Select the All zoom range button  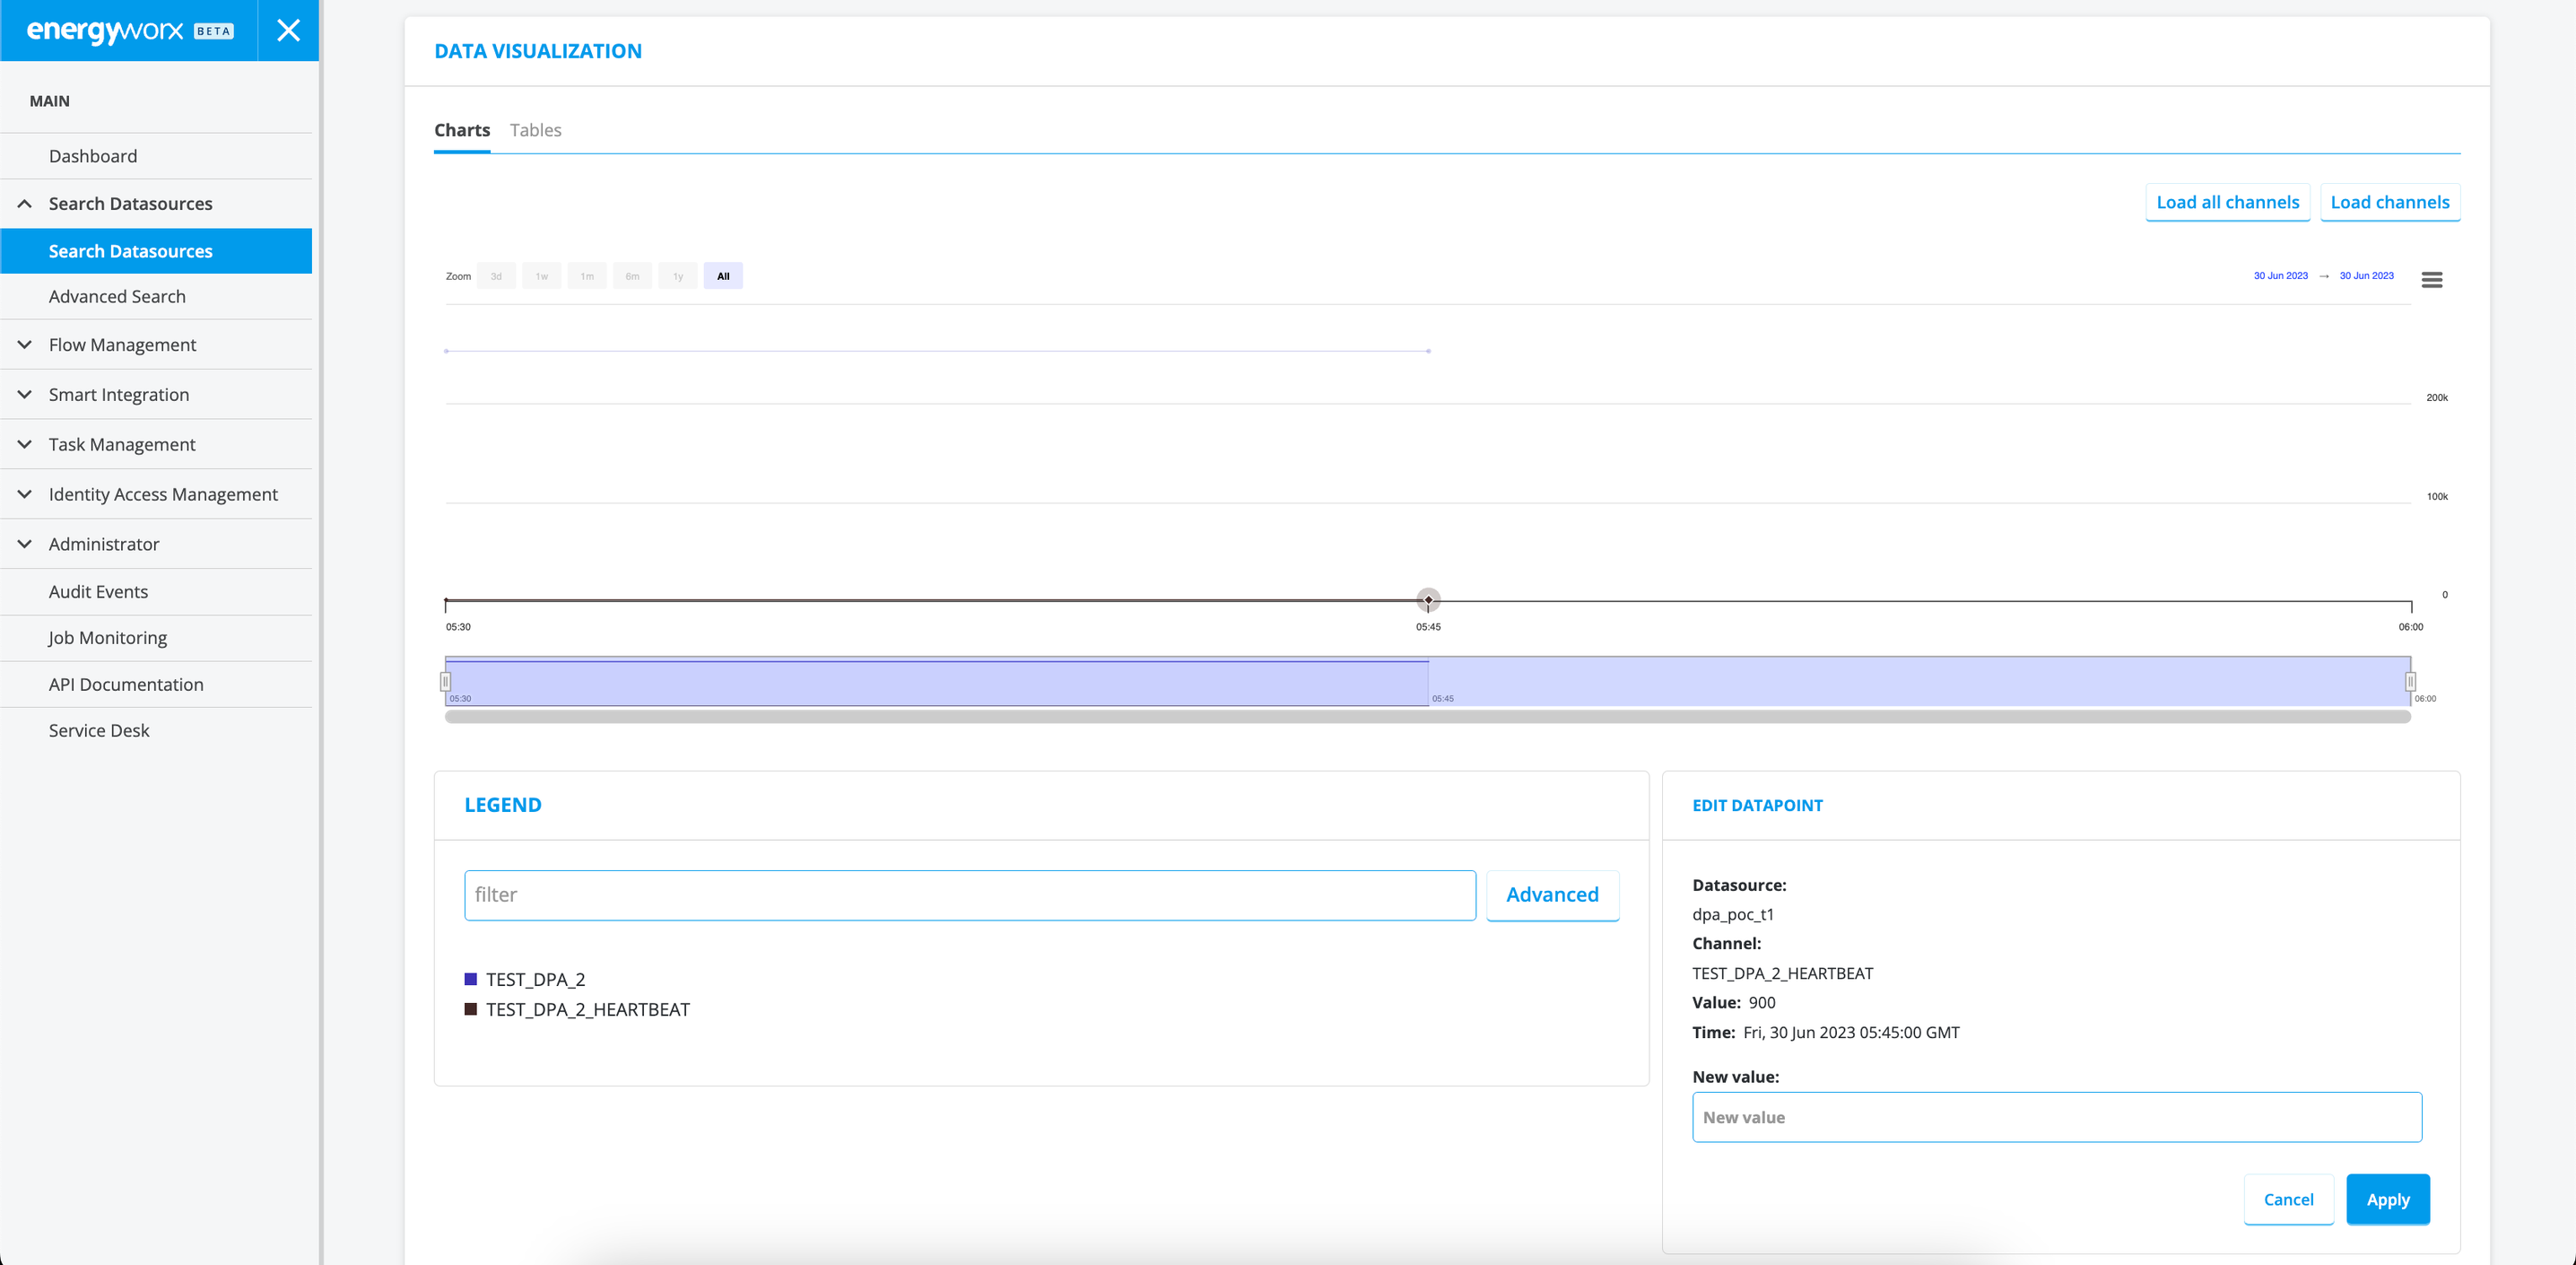pos(722,276)
